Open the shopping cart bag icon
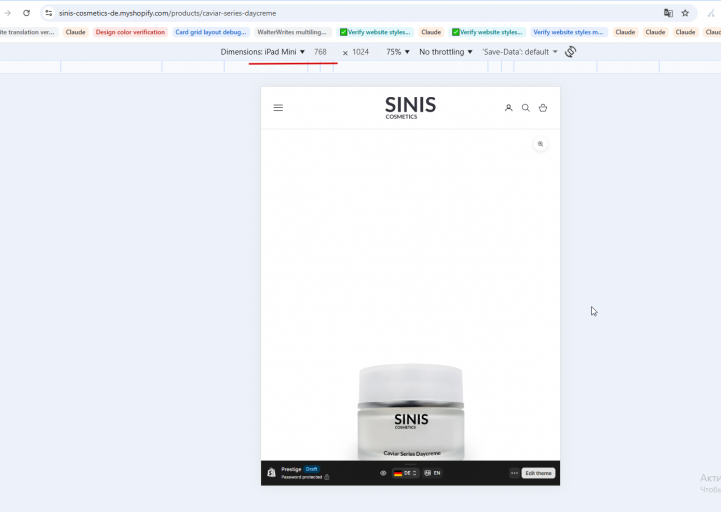 click(x=543, y=108)
